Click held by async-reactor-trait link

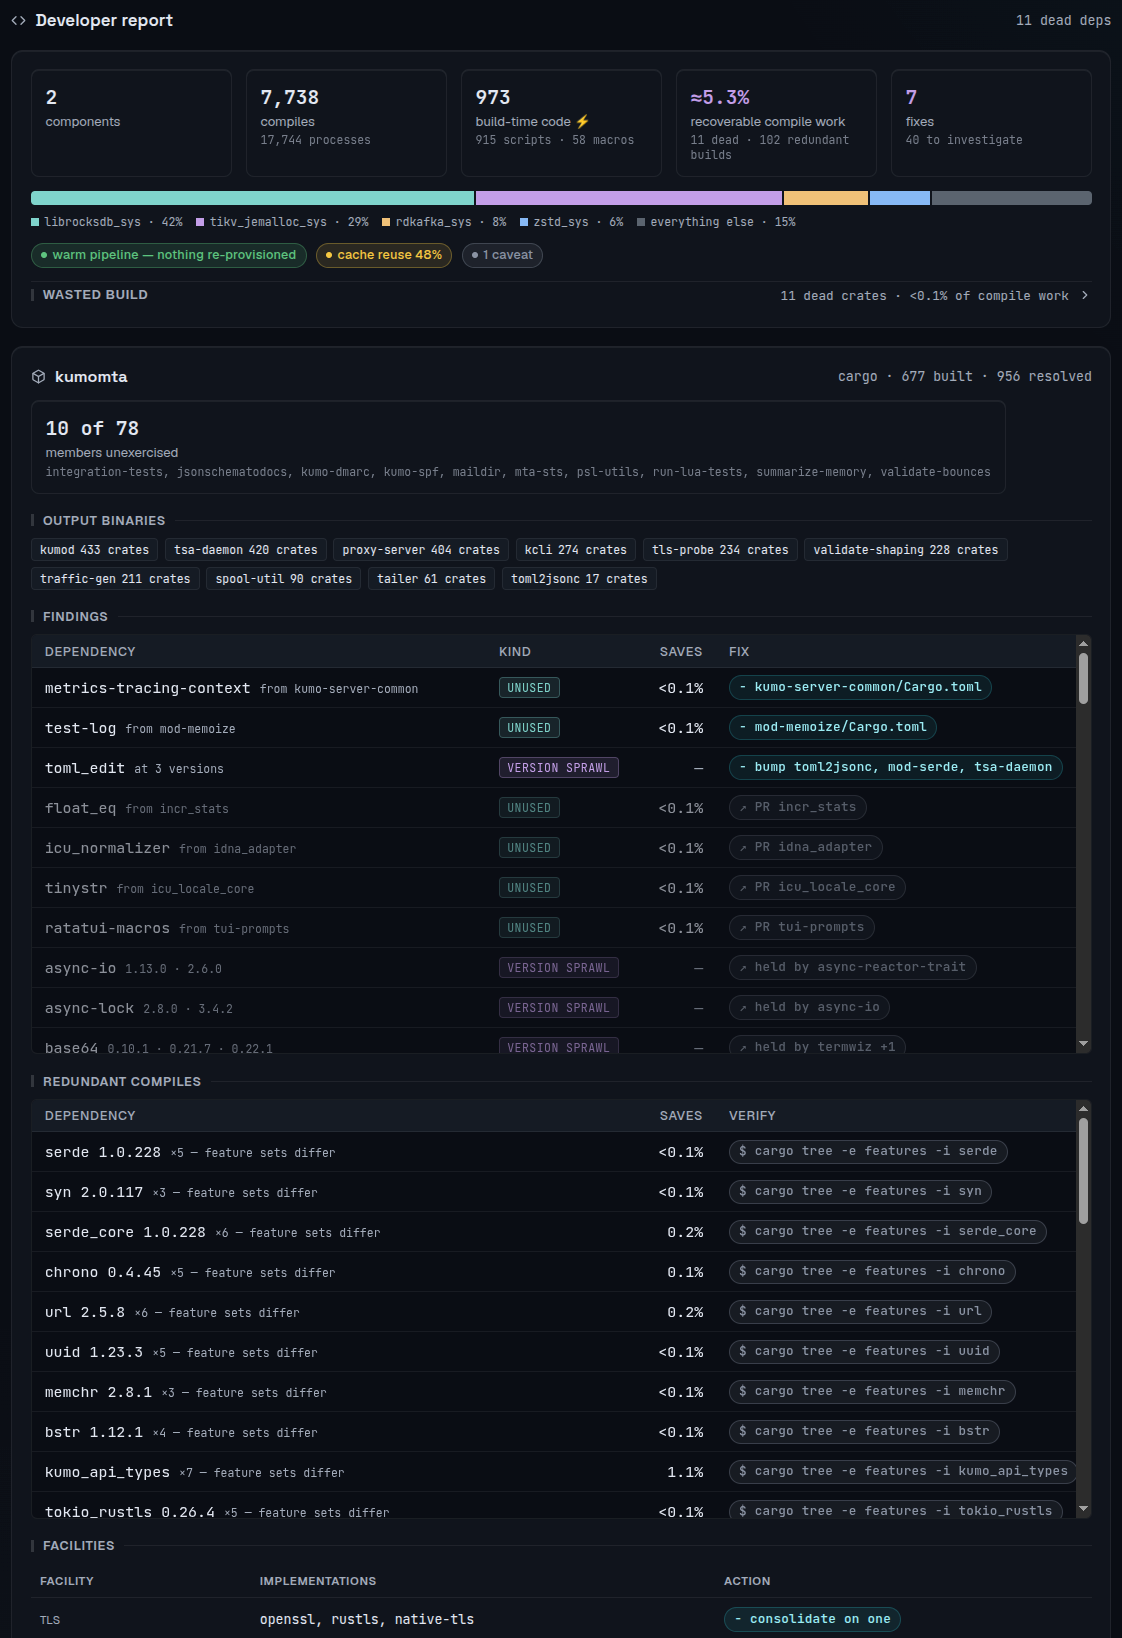(x=853, y=967)
